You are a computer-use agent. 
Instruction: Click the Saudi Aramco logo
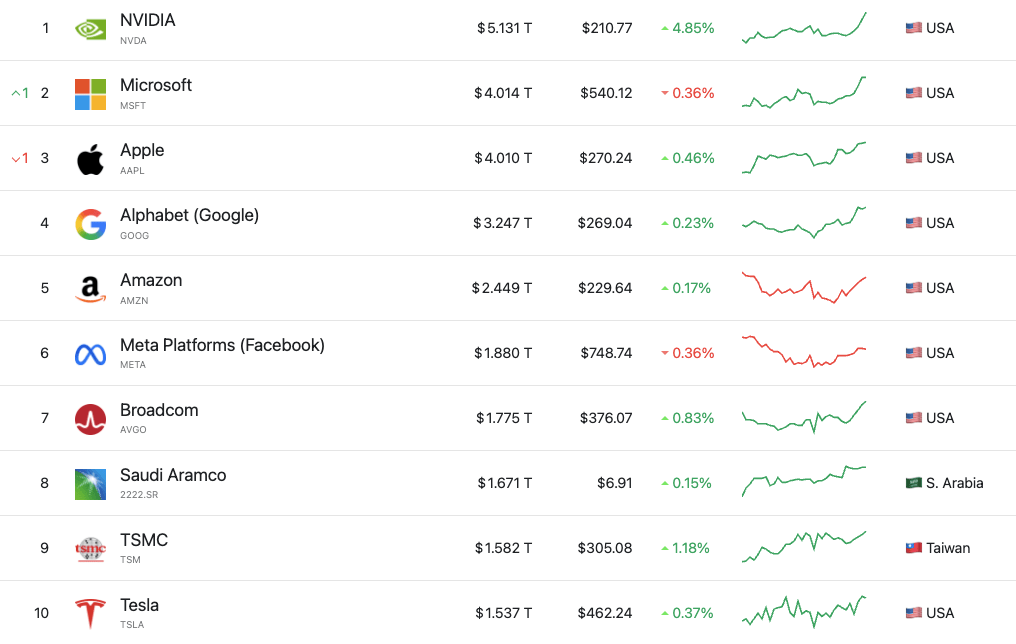click(90, 484)
